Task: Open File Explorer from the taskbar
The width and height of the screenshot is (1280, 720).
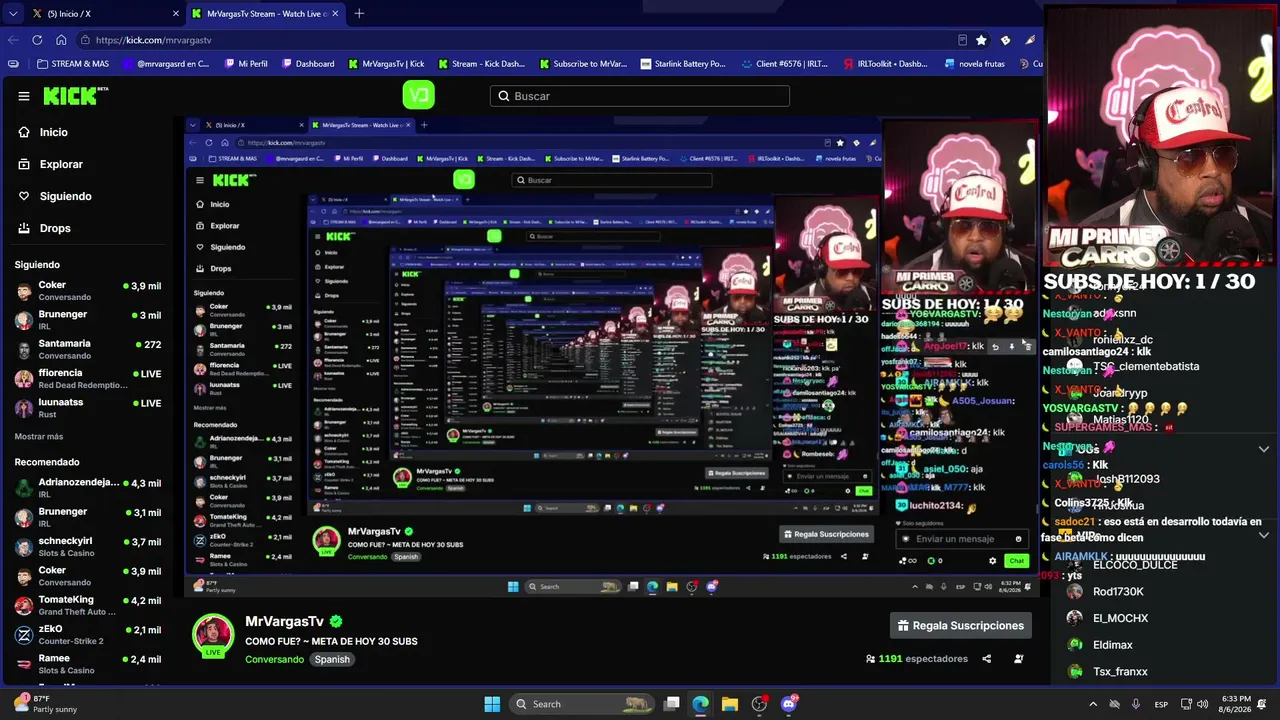Action: click(x=730, y=704)
